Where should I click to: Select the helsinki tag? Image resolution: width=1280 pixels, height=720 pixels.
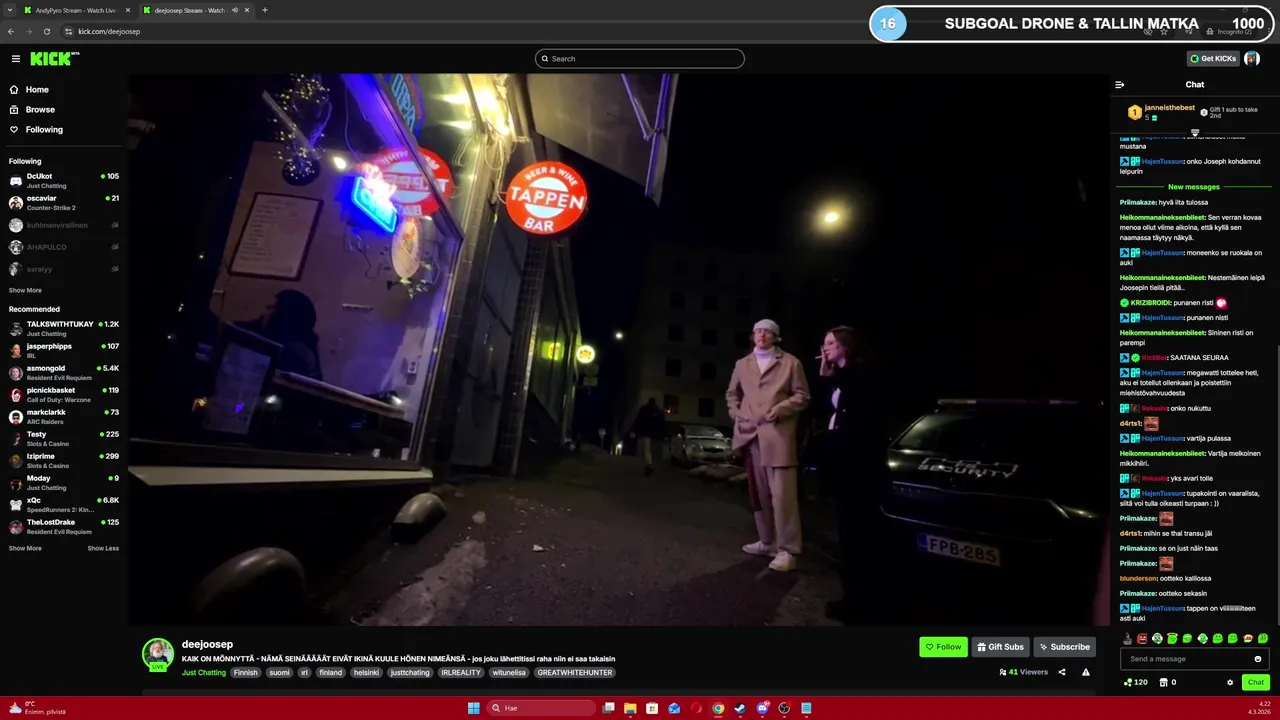pyautogui.click(x=367, y=673)
